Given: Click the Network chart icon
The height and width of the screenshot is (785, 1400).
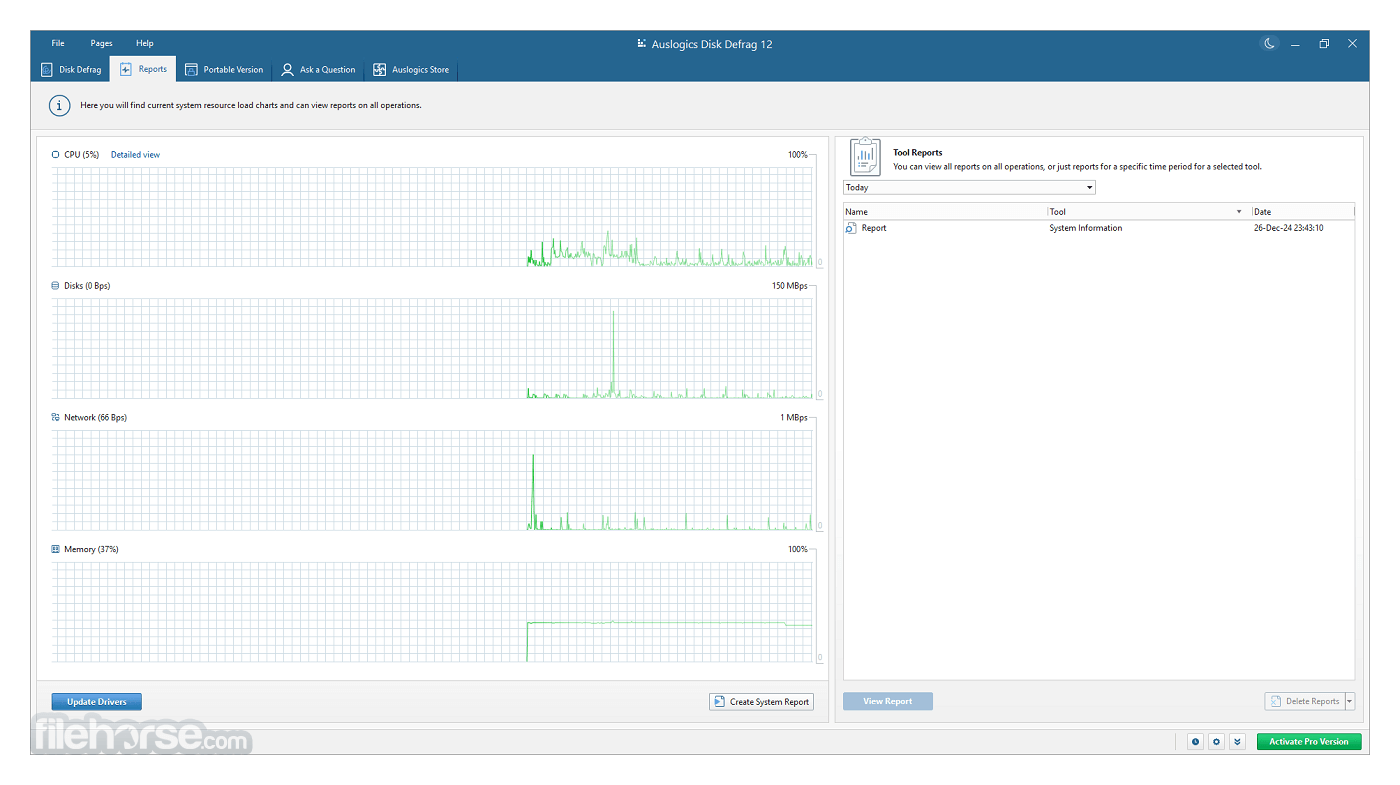Looking at the screenshot, I should [x=56, y=418].
